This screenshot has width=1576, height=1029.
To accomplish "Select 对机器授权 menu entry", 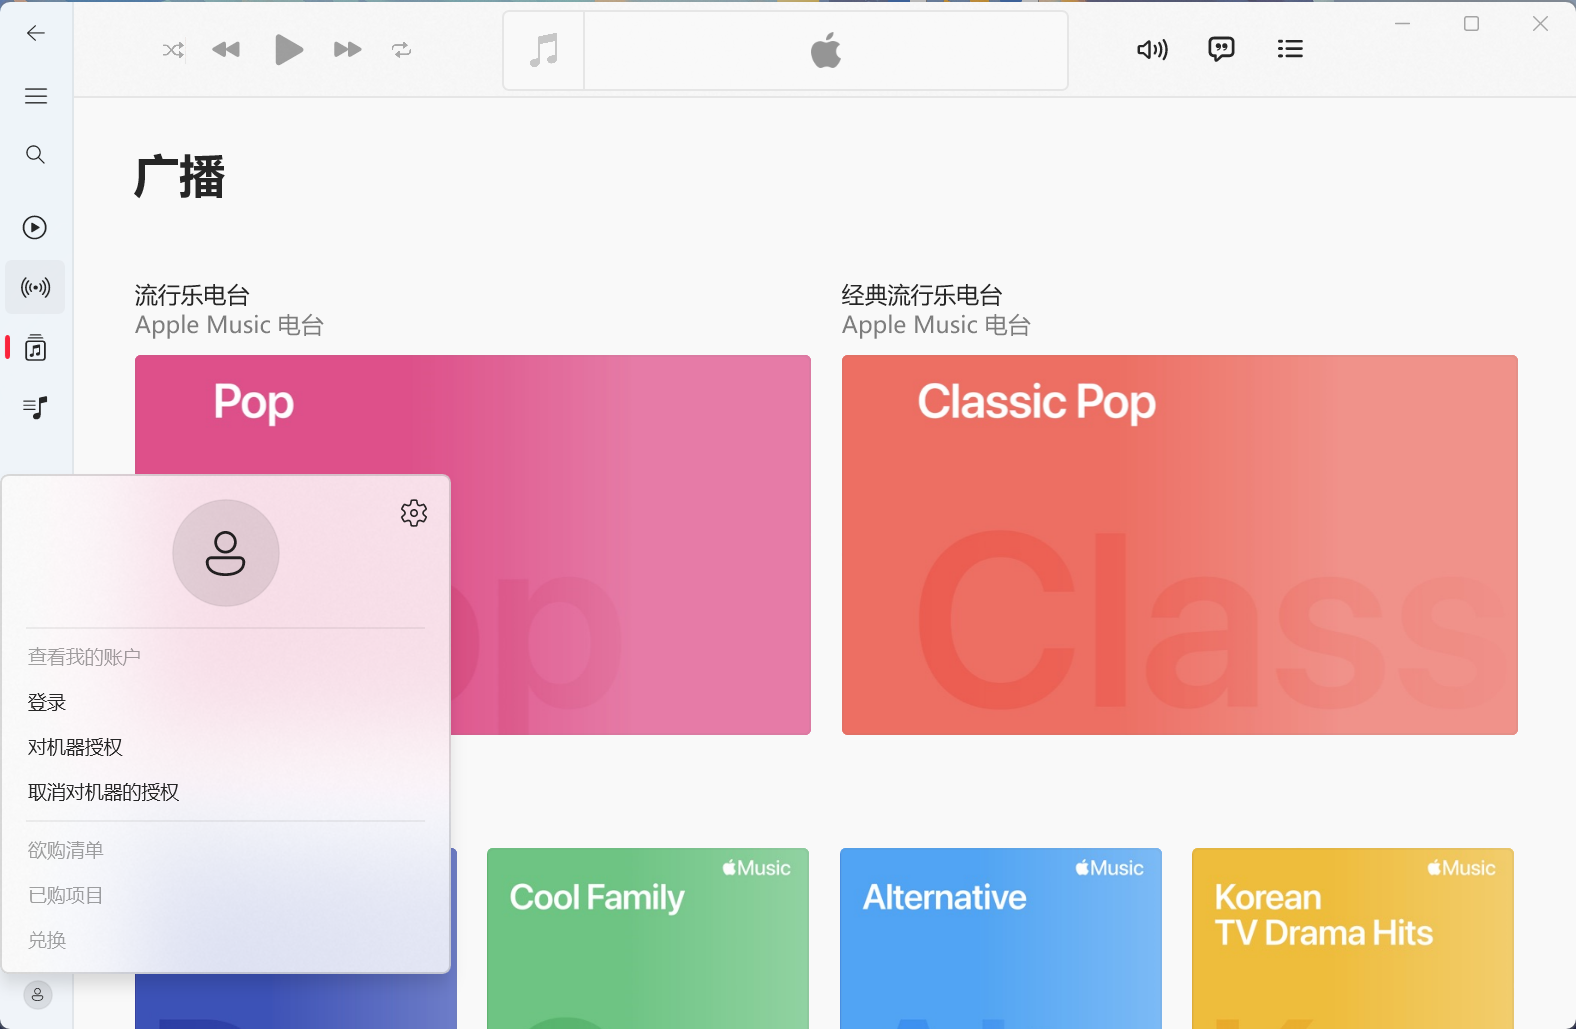I will click(75, 748).
